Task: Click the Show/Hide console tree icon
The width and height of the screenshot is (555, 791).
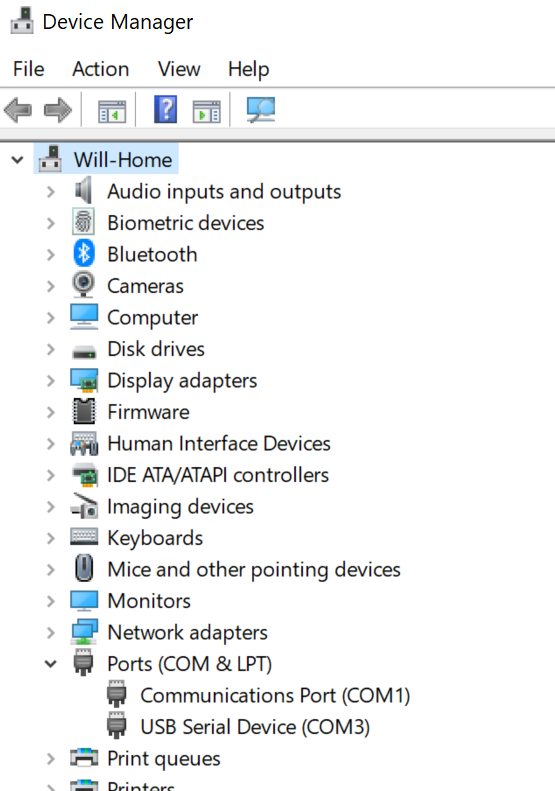Action: (x=112, y=111)
